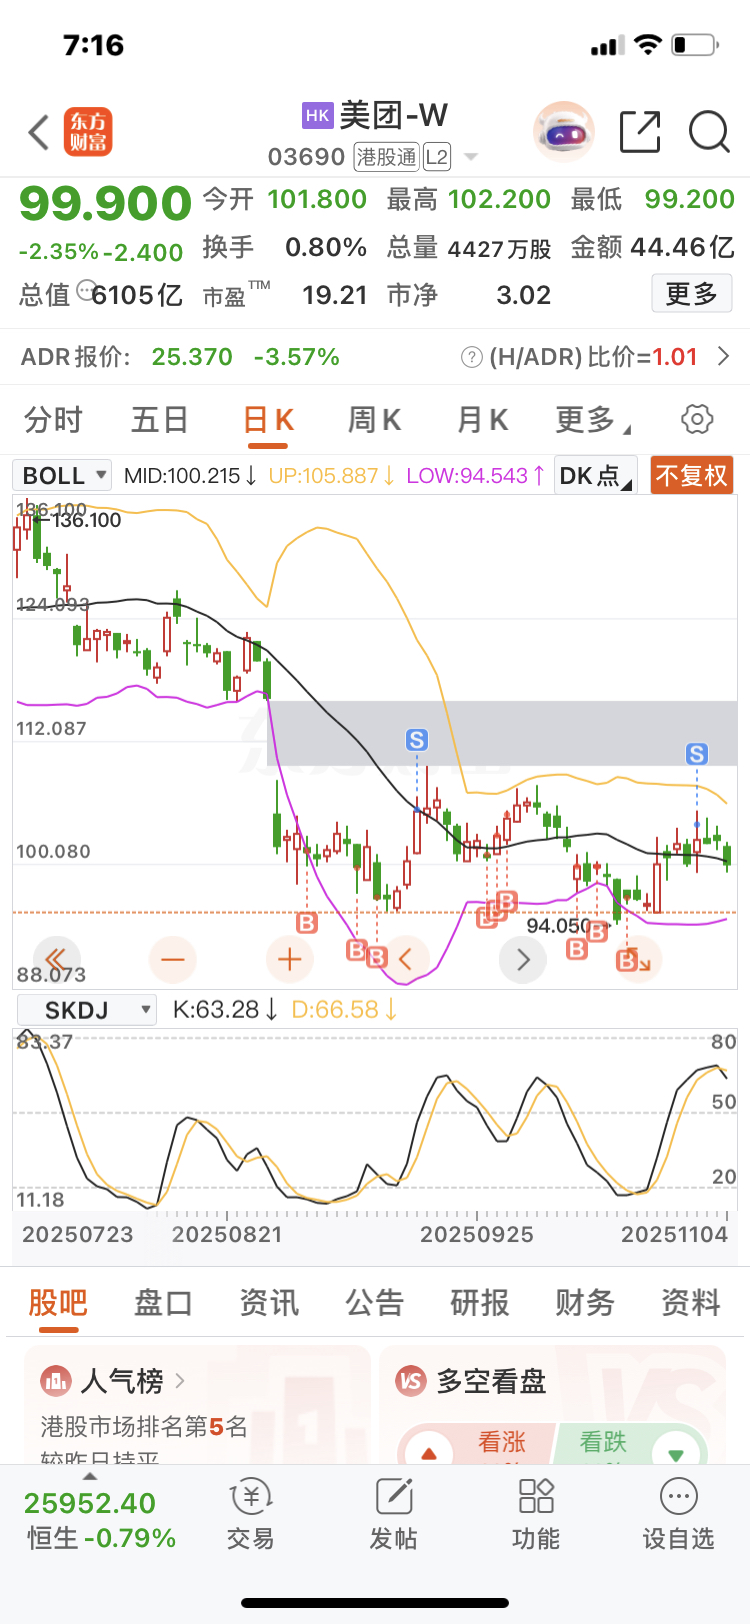The image size is (750, 1624).
Task: Select the 周K weekly chart tab
Action: (374, 420)
